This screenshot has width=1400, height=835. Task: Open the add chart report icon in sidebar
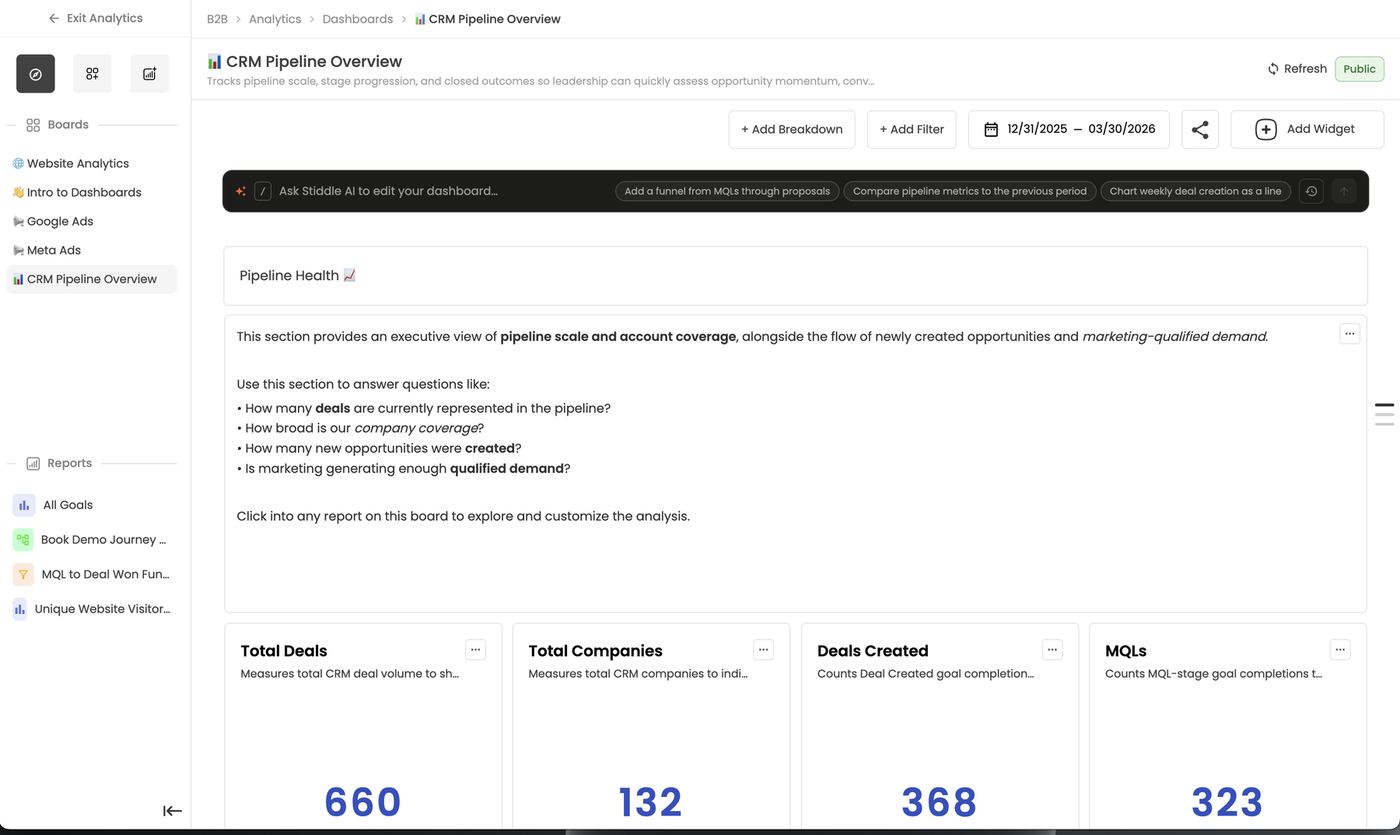[149, 74]
